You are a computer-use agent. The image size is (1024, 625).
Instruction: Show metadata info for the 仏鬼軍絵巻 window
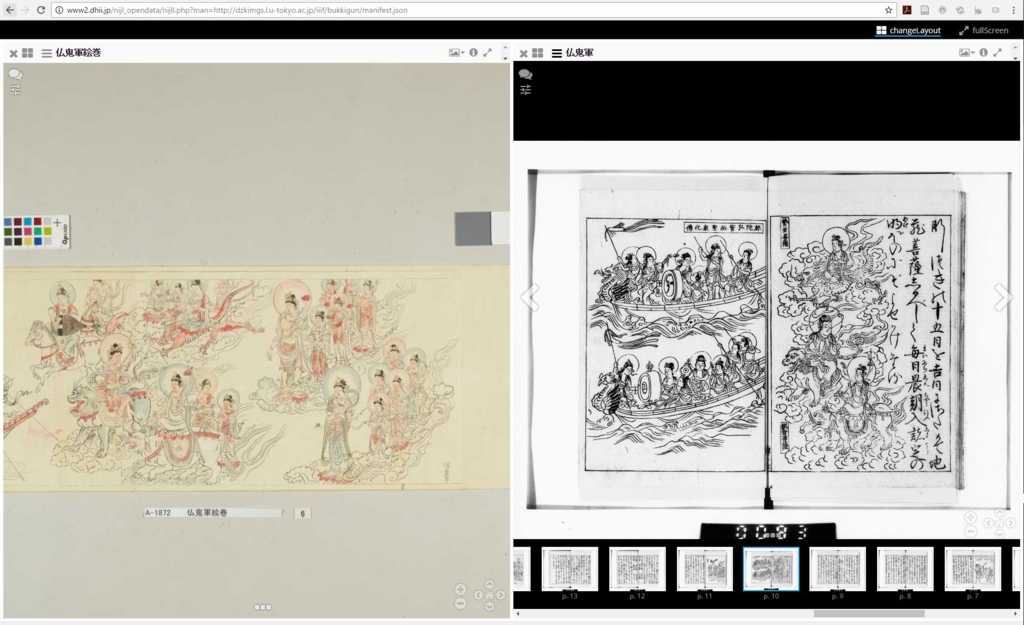click(x=473, y=52)
